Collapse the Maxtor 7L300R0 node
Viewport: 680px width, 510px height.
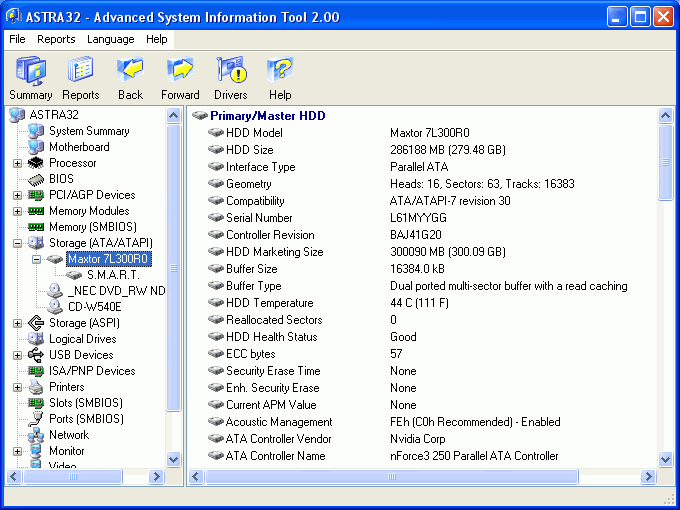(36, 259)
